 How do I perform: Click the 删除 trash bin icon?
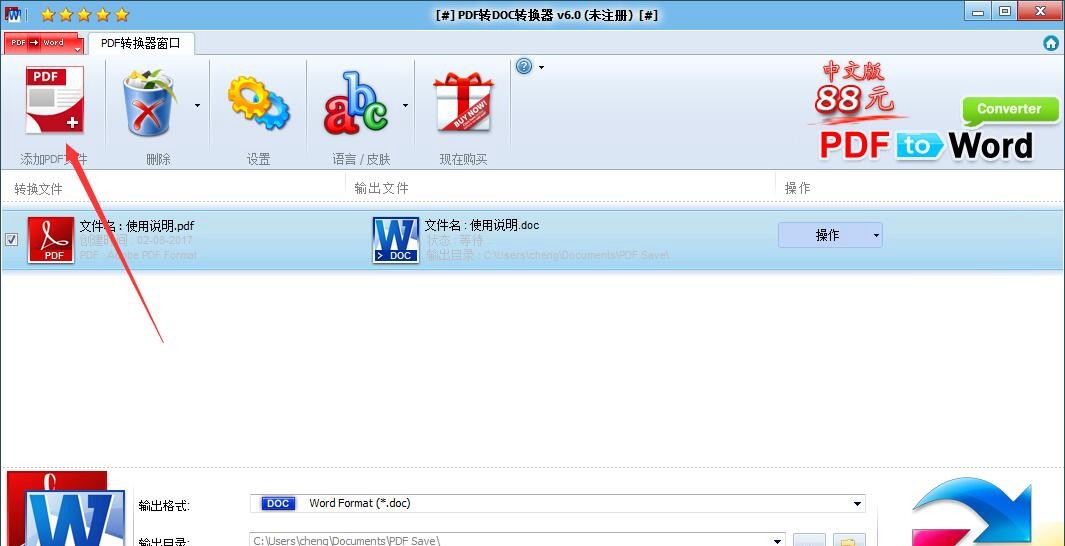(149, 103)
